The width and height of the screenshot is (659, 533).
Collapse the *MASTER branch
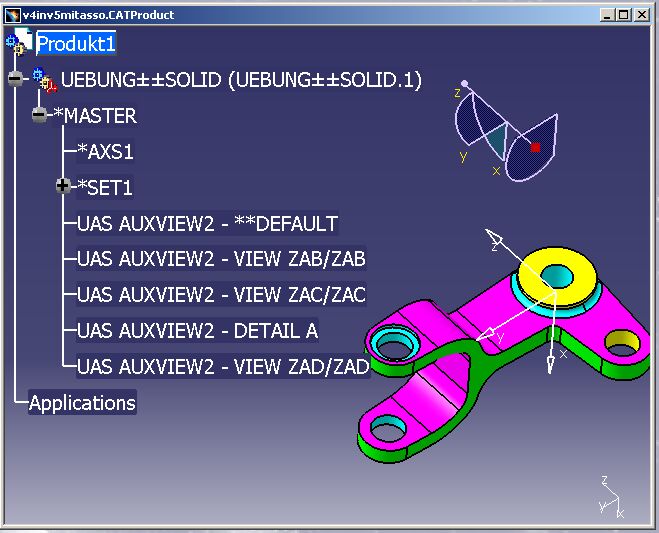pyautogui.click(x=40, y=114)
